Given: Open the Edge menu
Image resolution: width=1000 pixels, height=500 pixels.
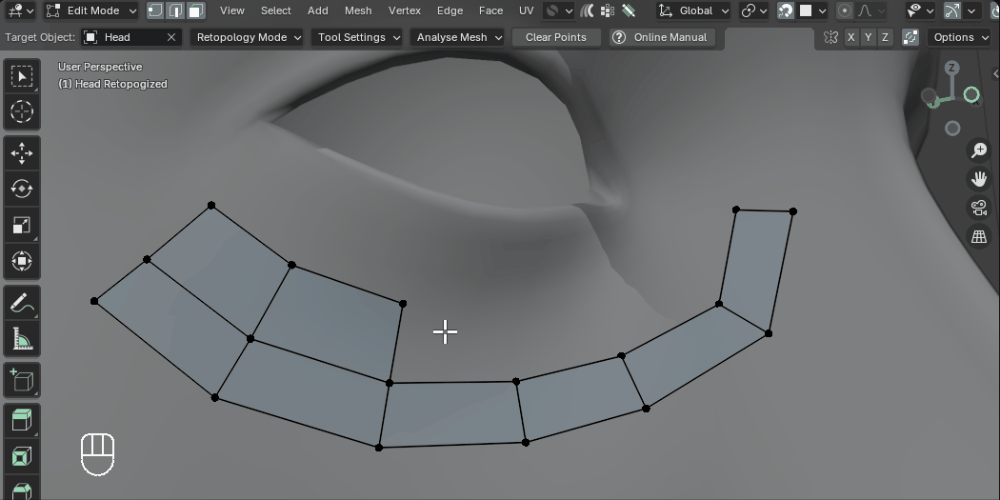Looking at the screenshot, I should click(x=450, y=11).
